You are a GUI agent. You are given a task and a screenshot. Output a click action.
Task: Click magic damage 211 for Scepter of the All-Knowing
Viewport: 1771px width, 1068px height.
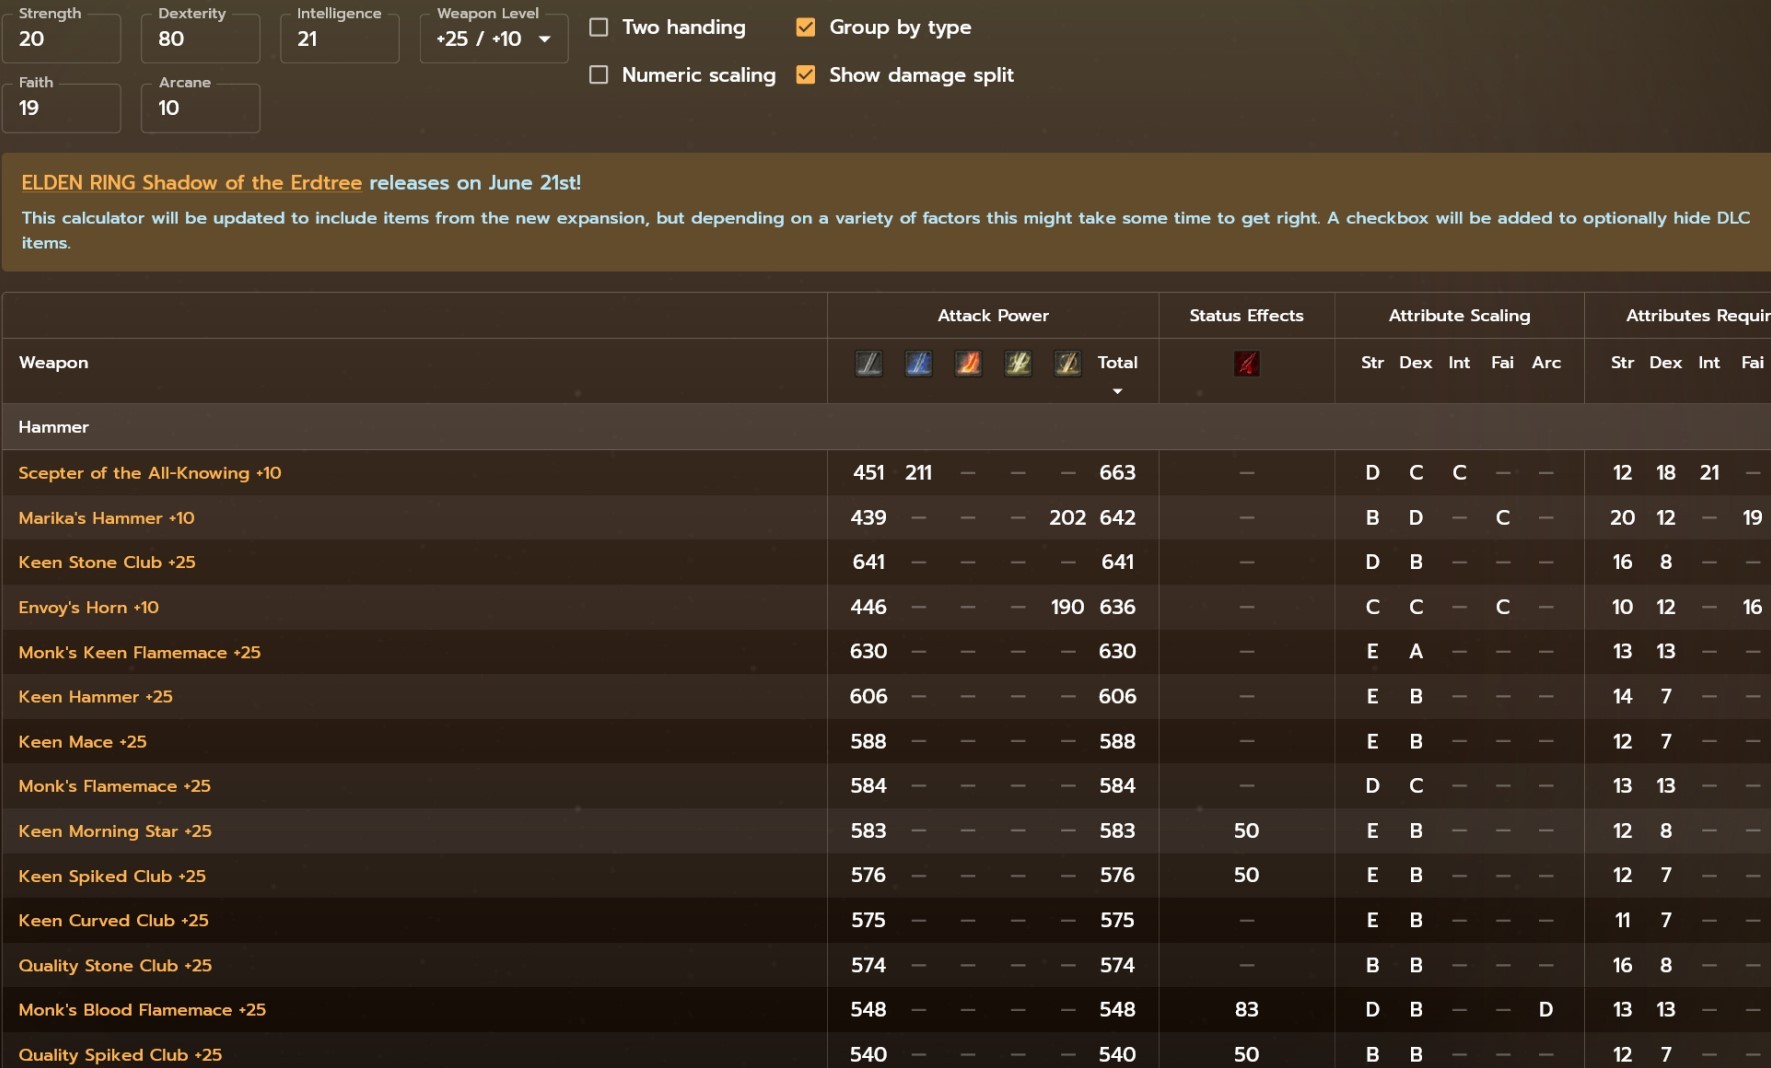[x=918, y=473]
